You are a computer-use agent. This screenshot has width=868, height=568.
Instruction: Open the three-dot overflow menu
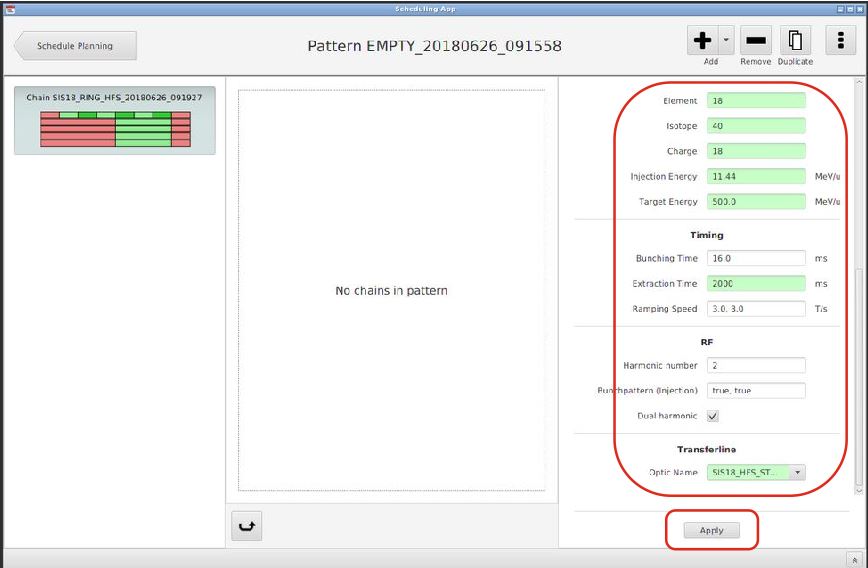click(840, 41)
